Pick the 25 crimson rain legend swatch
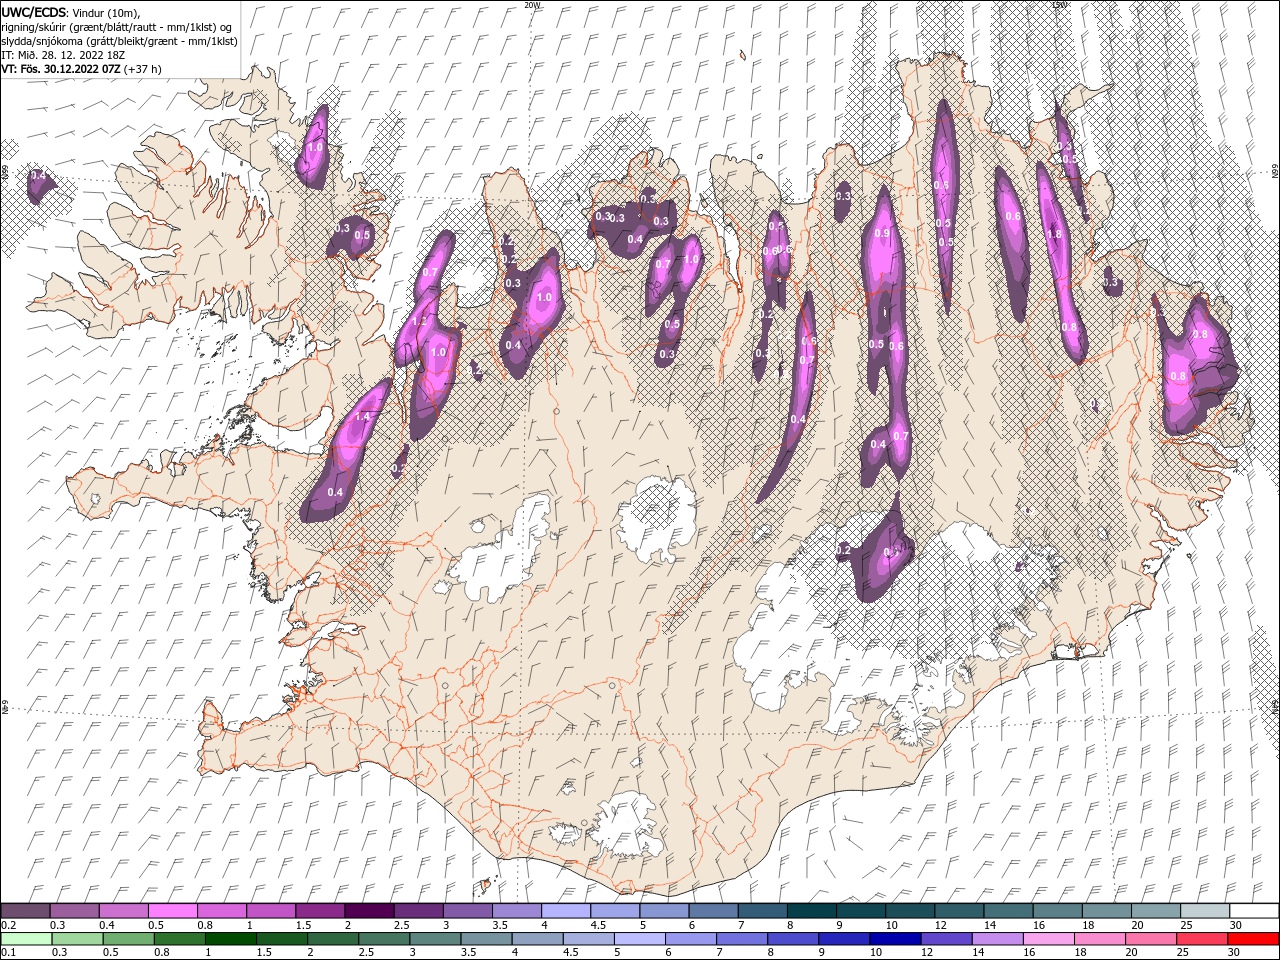 tap(1202, 939)
